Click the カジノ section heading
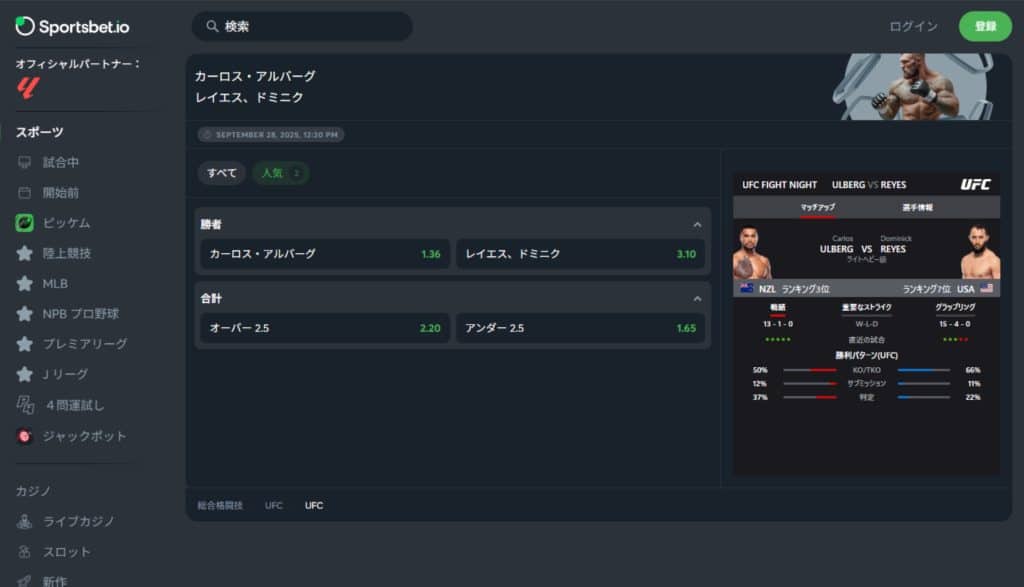This screenshot has height=587, width=1024. 33,491
